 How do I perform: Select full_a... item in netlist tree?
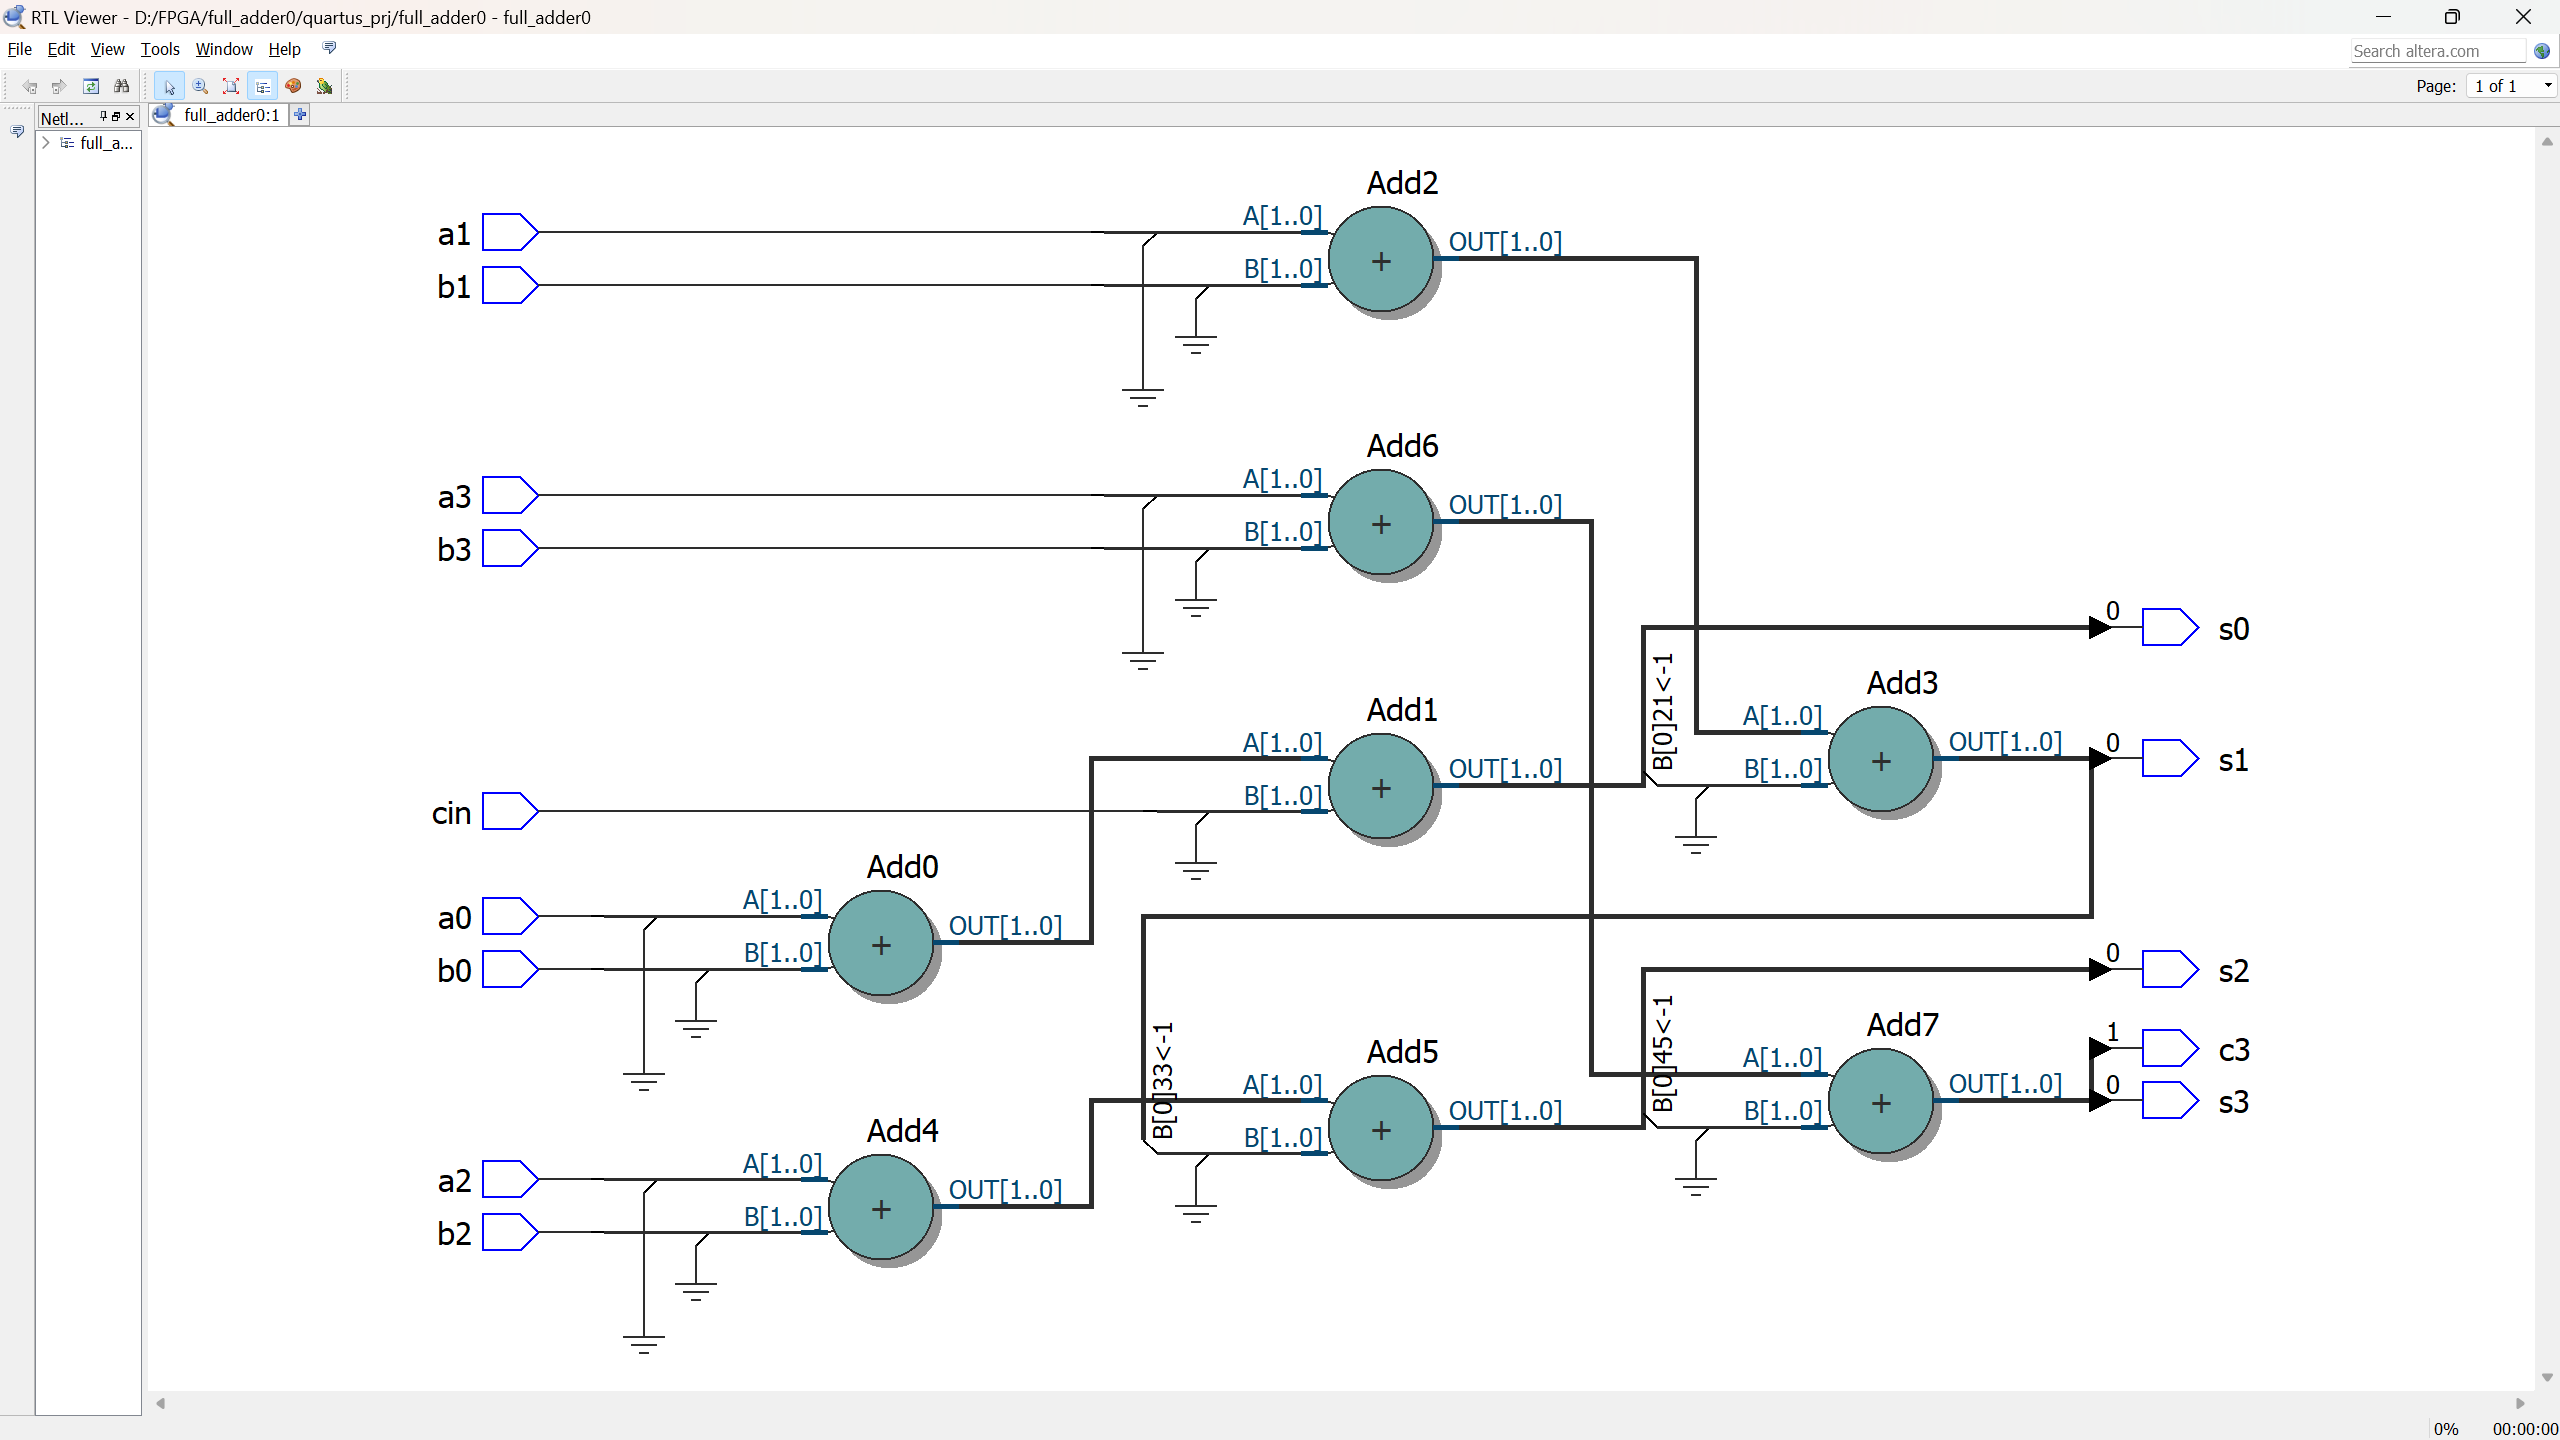[106, 143]
